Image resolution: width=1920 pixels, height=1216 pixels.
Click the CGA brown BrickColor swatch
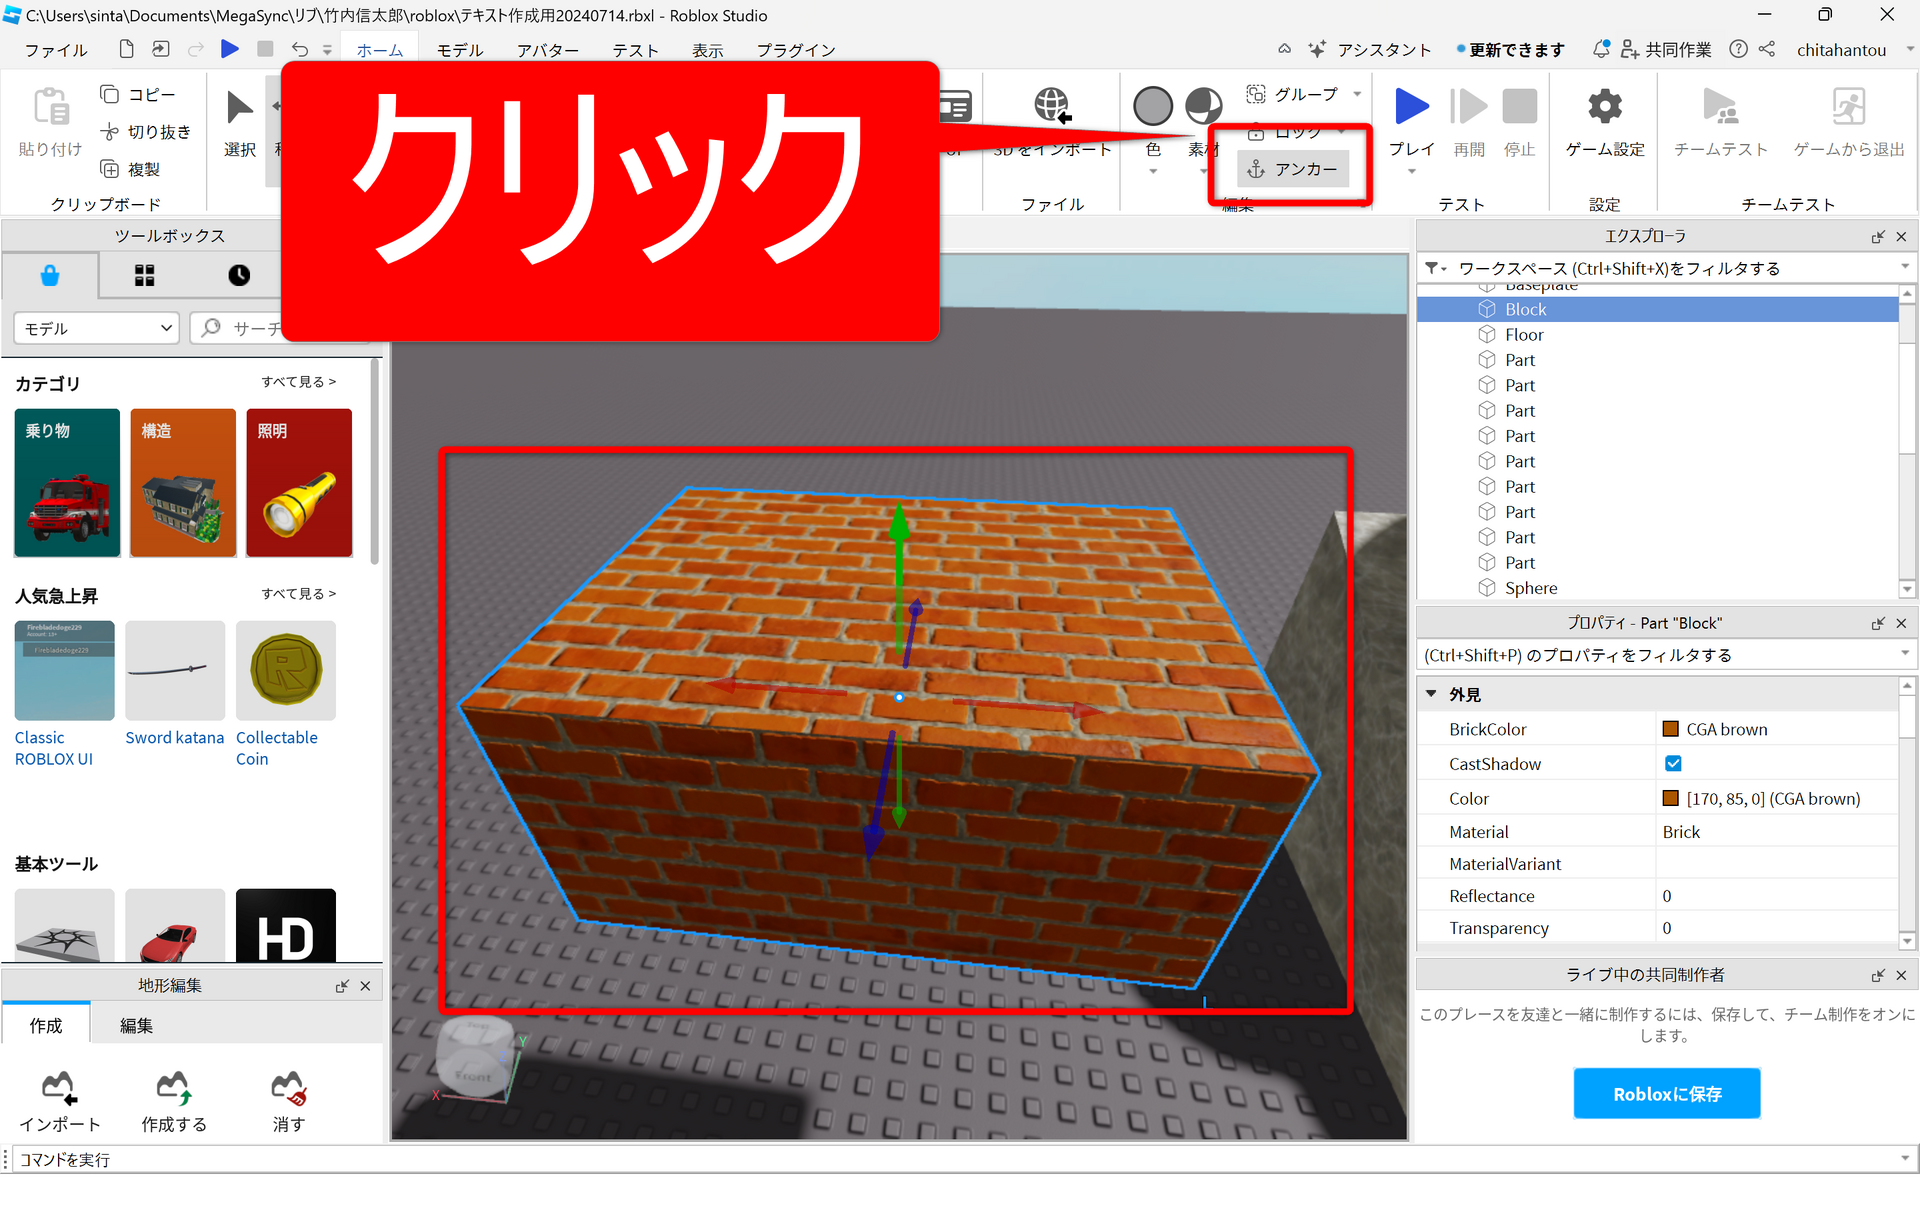pos(1670,729)
